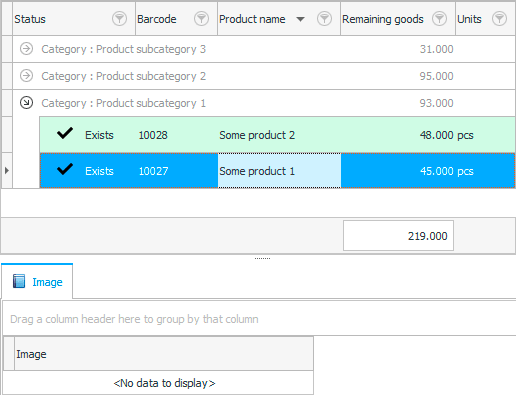This screenshot has width=516, height=395.
Task: Select 'Some product 1' cell
Action: coord(279,171)
